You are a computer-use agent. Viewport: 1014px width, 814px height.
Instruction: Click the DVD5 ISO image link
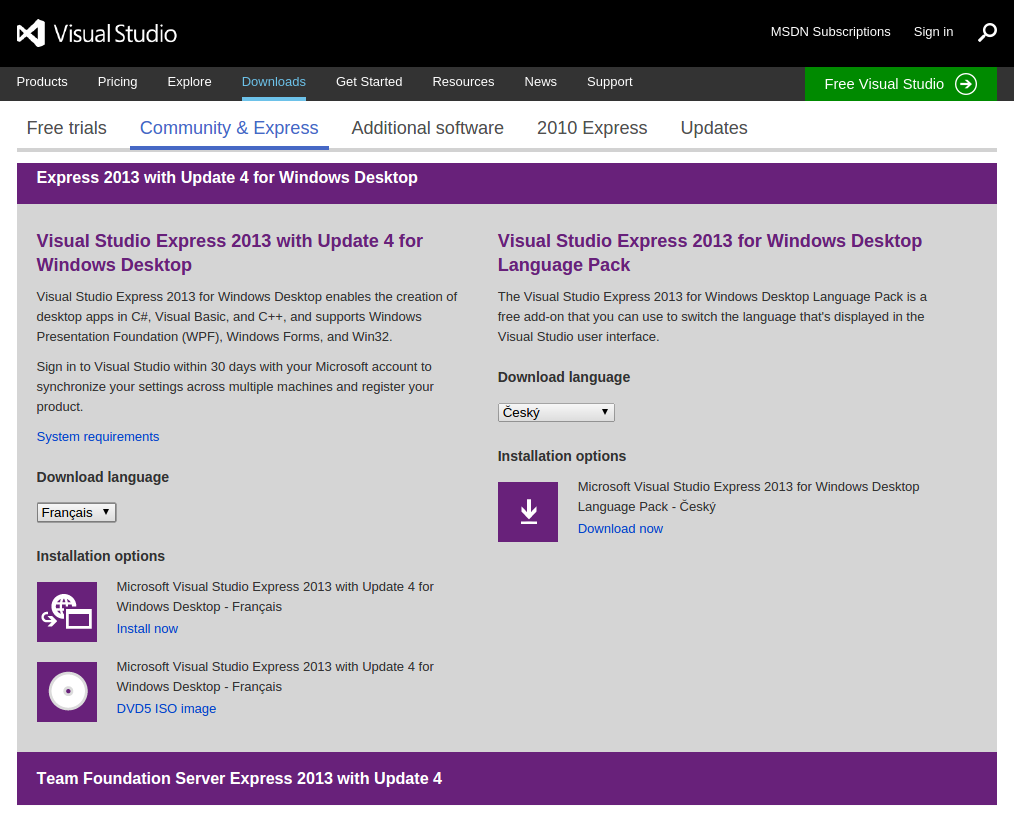pos(166,709)
